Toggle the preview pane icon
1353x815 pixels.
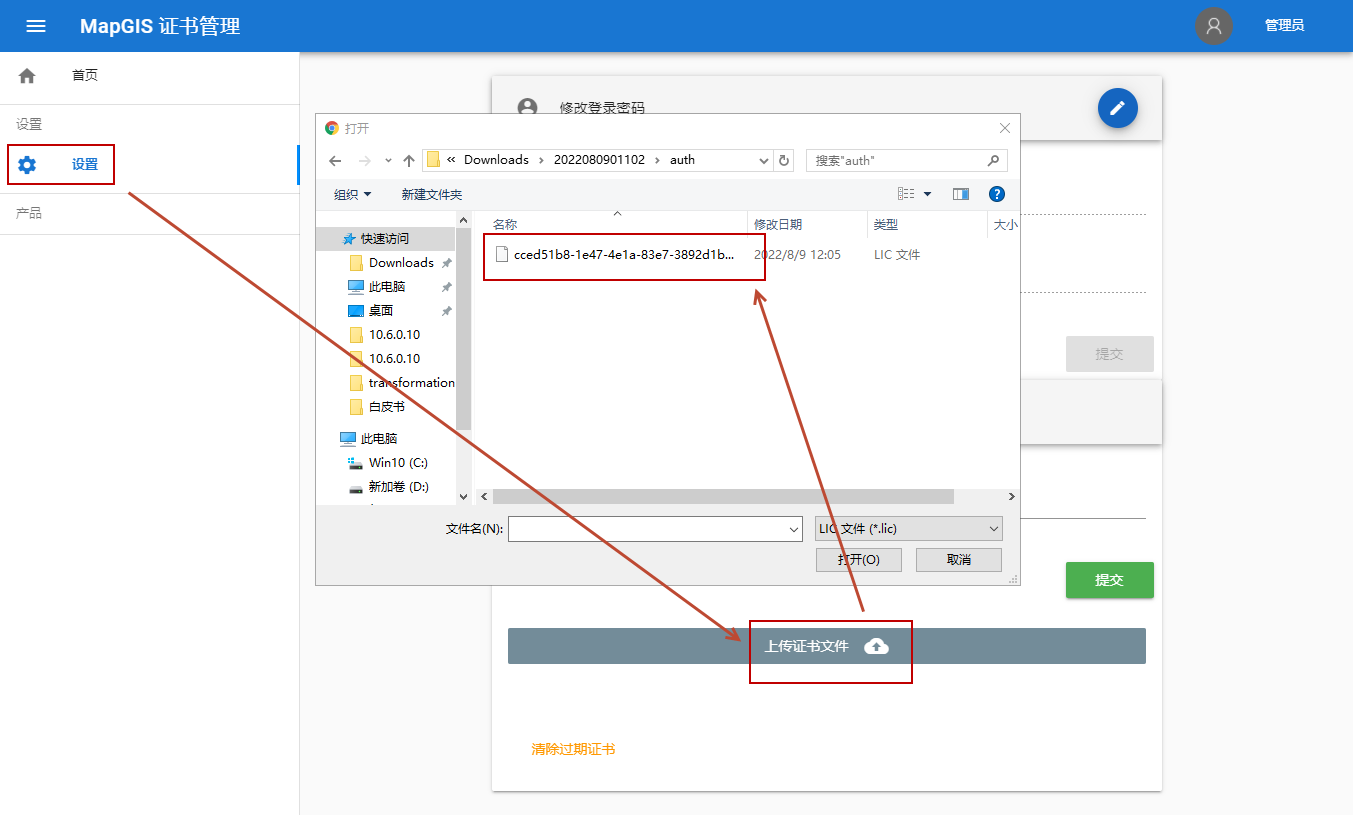pyautogui.click(x=961, y=194)
